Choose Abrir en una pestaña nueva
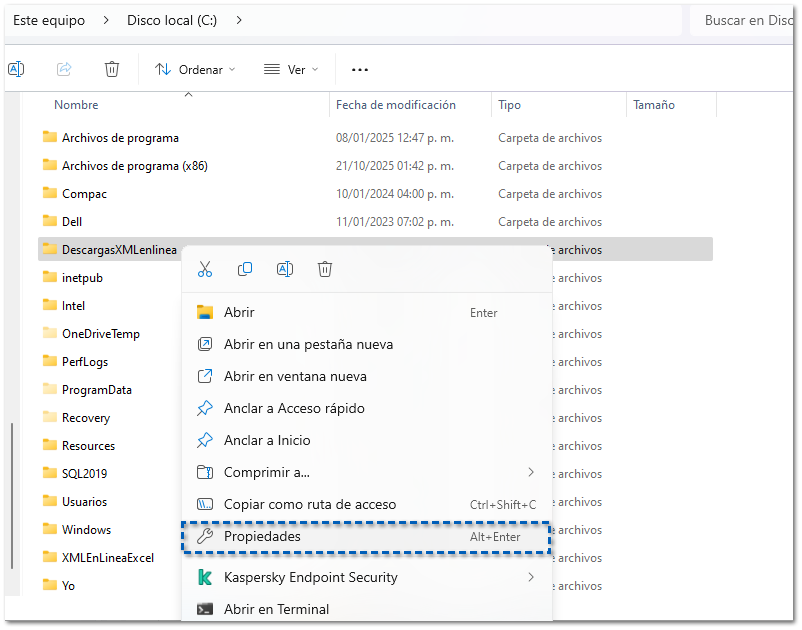802x630 pixels. (x=308, y=344)
